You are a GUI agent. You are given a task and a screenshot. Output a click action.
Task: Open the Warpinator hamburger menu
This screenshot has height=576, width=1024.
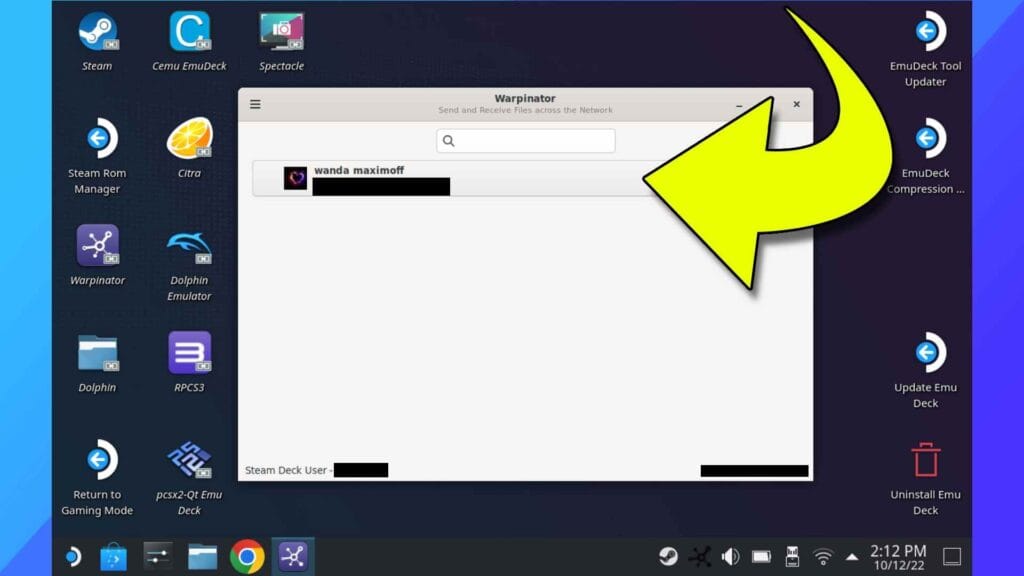tap(255, 104)
